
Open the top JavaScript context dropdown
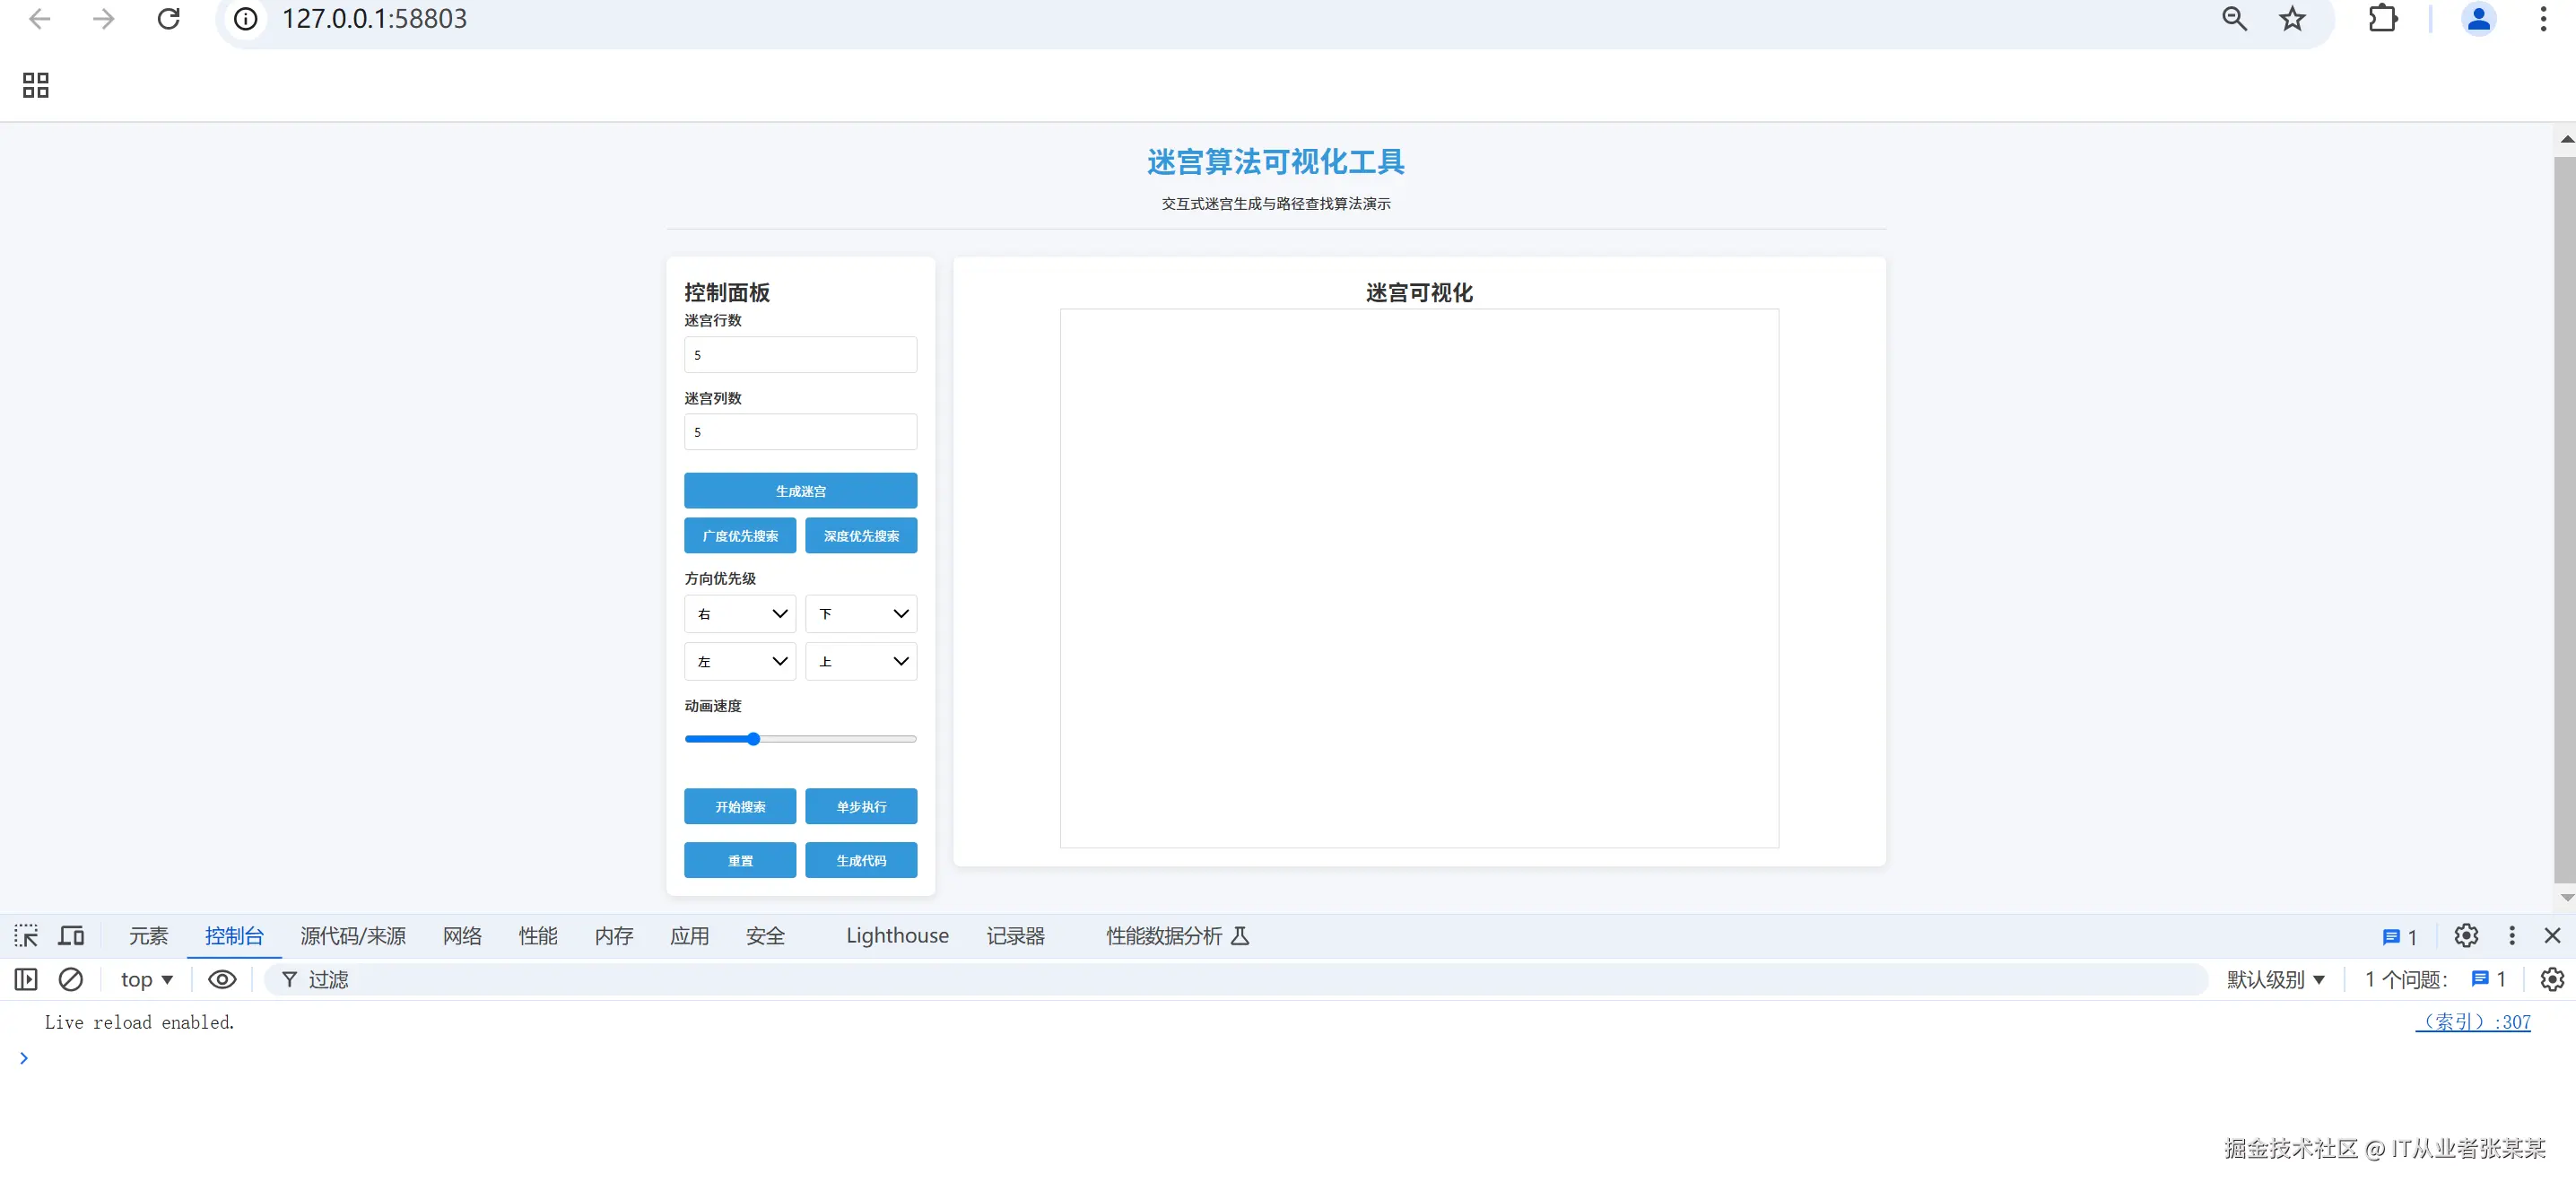pos(147,980)
